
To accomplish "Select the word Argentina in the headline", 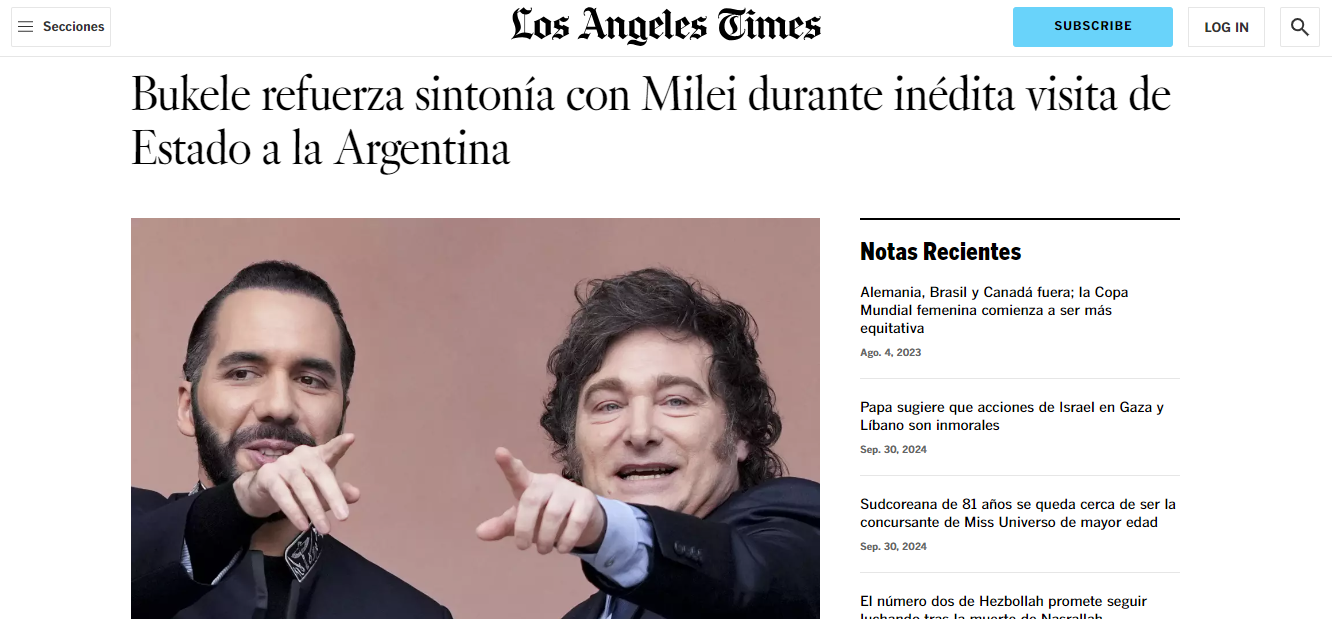I will click(422, 149).
